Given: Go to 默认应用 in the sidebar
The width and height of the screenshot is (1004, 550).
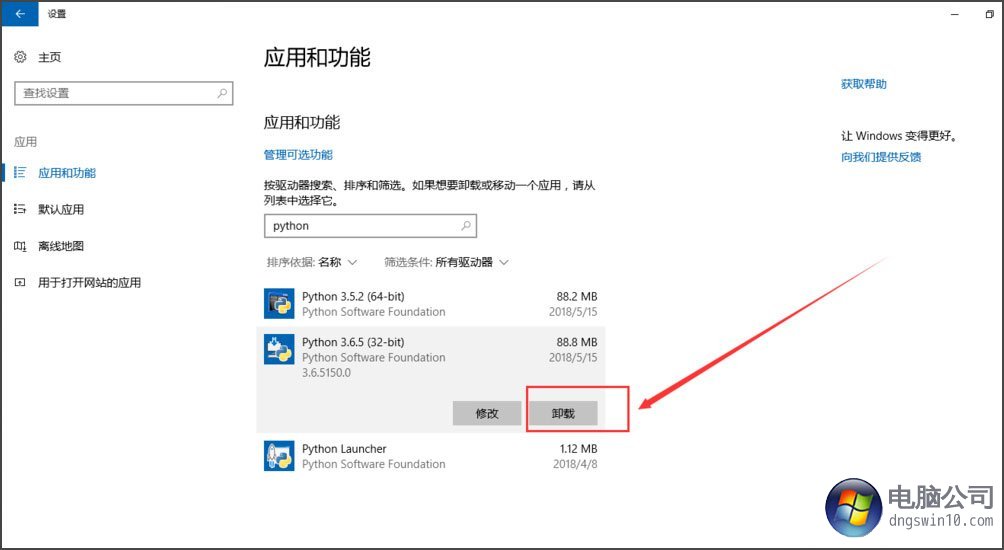Looking at the screenshot, I should (x=61, y=209).
